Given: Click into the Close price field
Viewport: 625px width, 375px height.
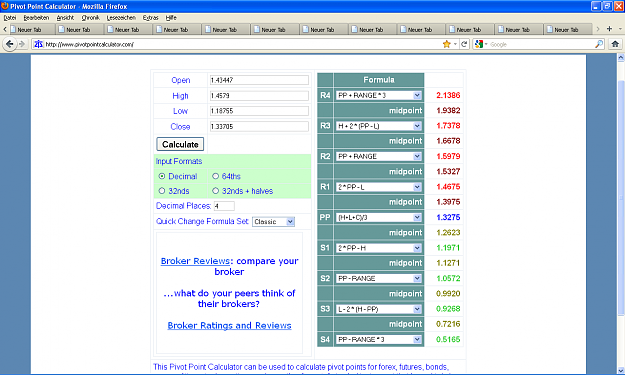Looking at the screenshot, I should [x=259, y=126].
